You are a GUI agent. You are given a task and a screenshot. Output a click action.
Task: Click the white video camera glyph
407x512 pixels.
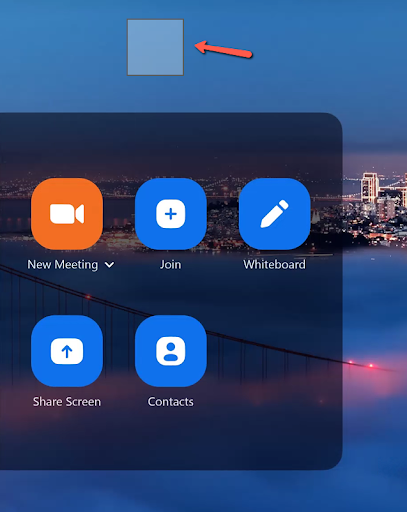click(x=67, y=214)
